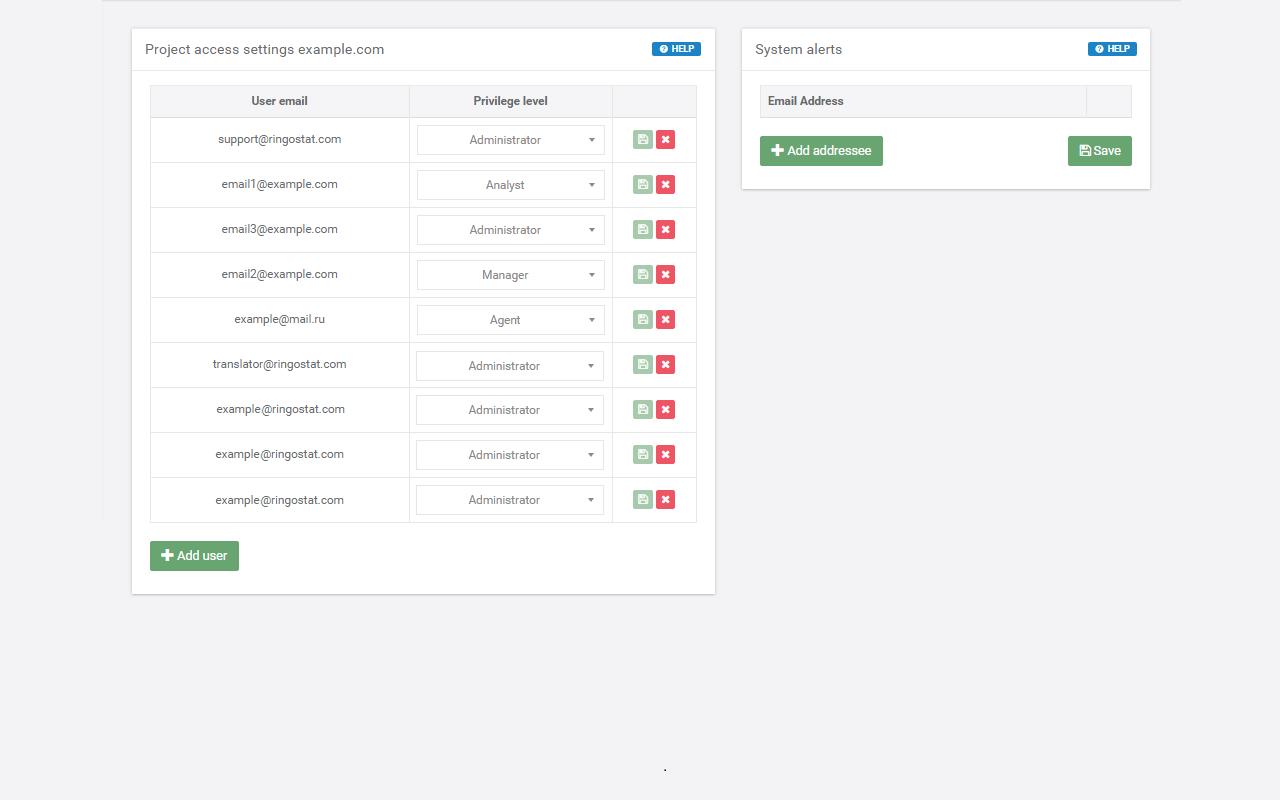The width and height of the screenshot is (1280, 800).
Task: Click the red delete icon for support@ringostat.com
Action: coord(665,139)
